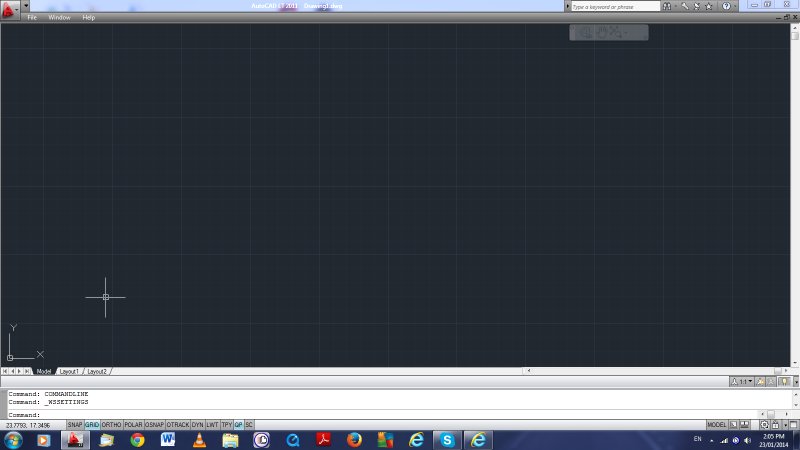Click the command window scroll down arrow
The image size is (800, 450).
796,405
